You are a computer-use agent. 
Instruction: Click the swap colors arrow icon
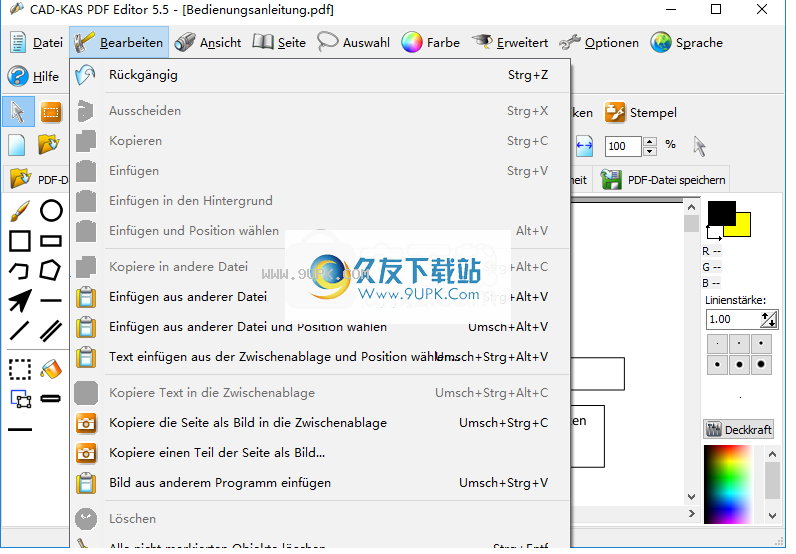713,233
